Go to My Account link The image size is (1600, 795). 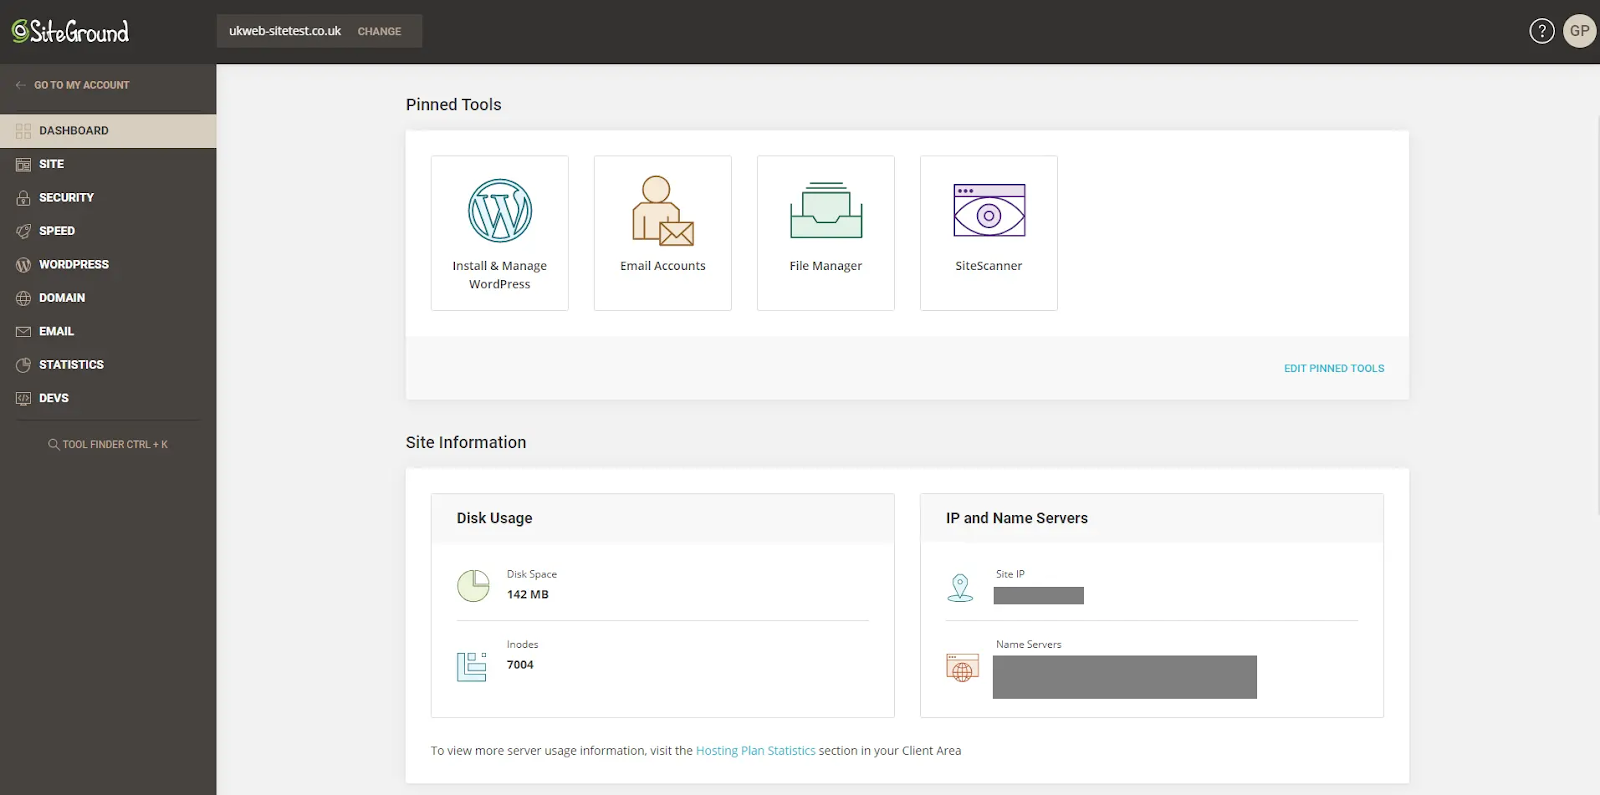point(82,85)
